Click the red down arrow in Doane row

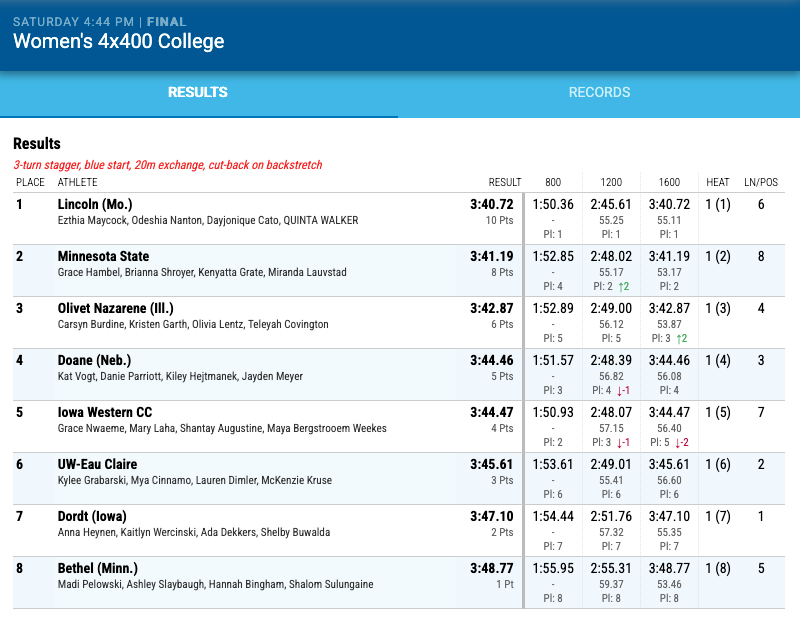click(623, 391)
